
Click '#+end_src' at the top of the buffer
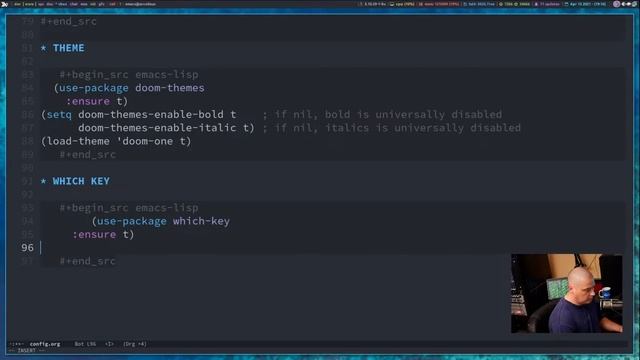69,21
